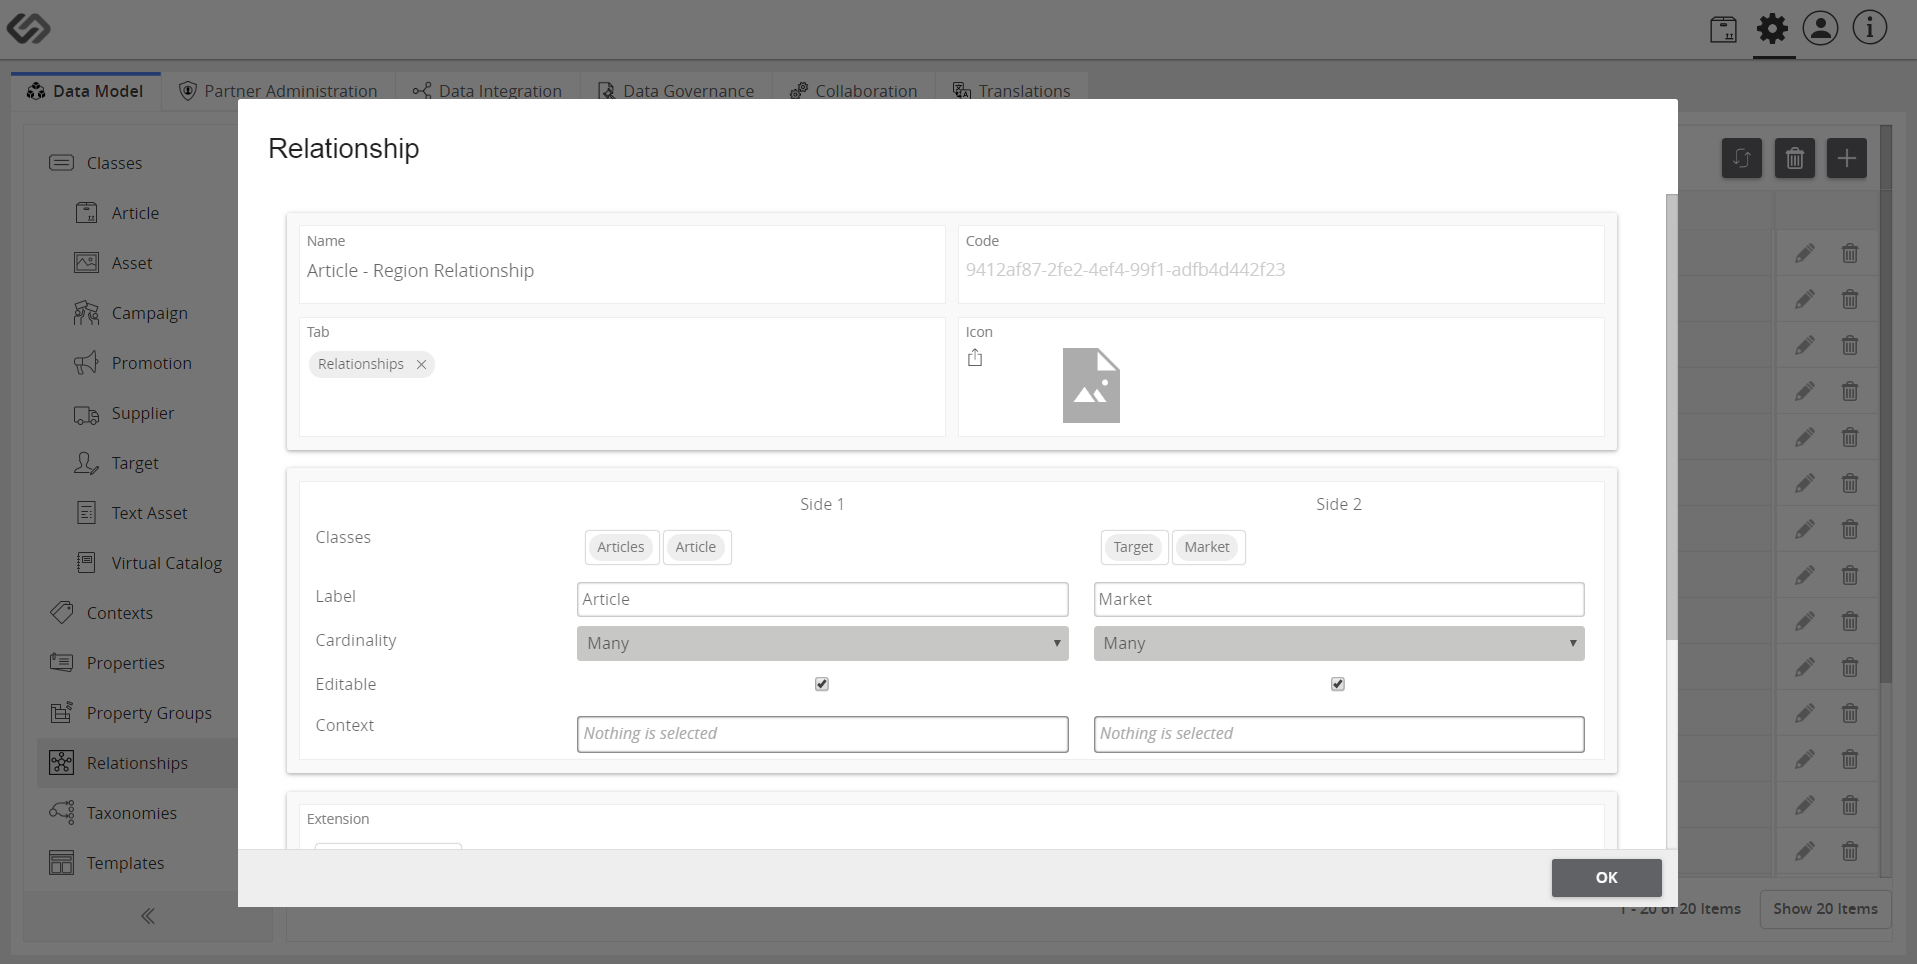Open the Side 1 Context selector
The image size is (1917, 964).
click(x=822, y=734)
